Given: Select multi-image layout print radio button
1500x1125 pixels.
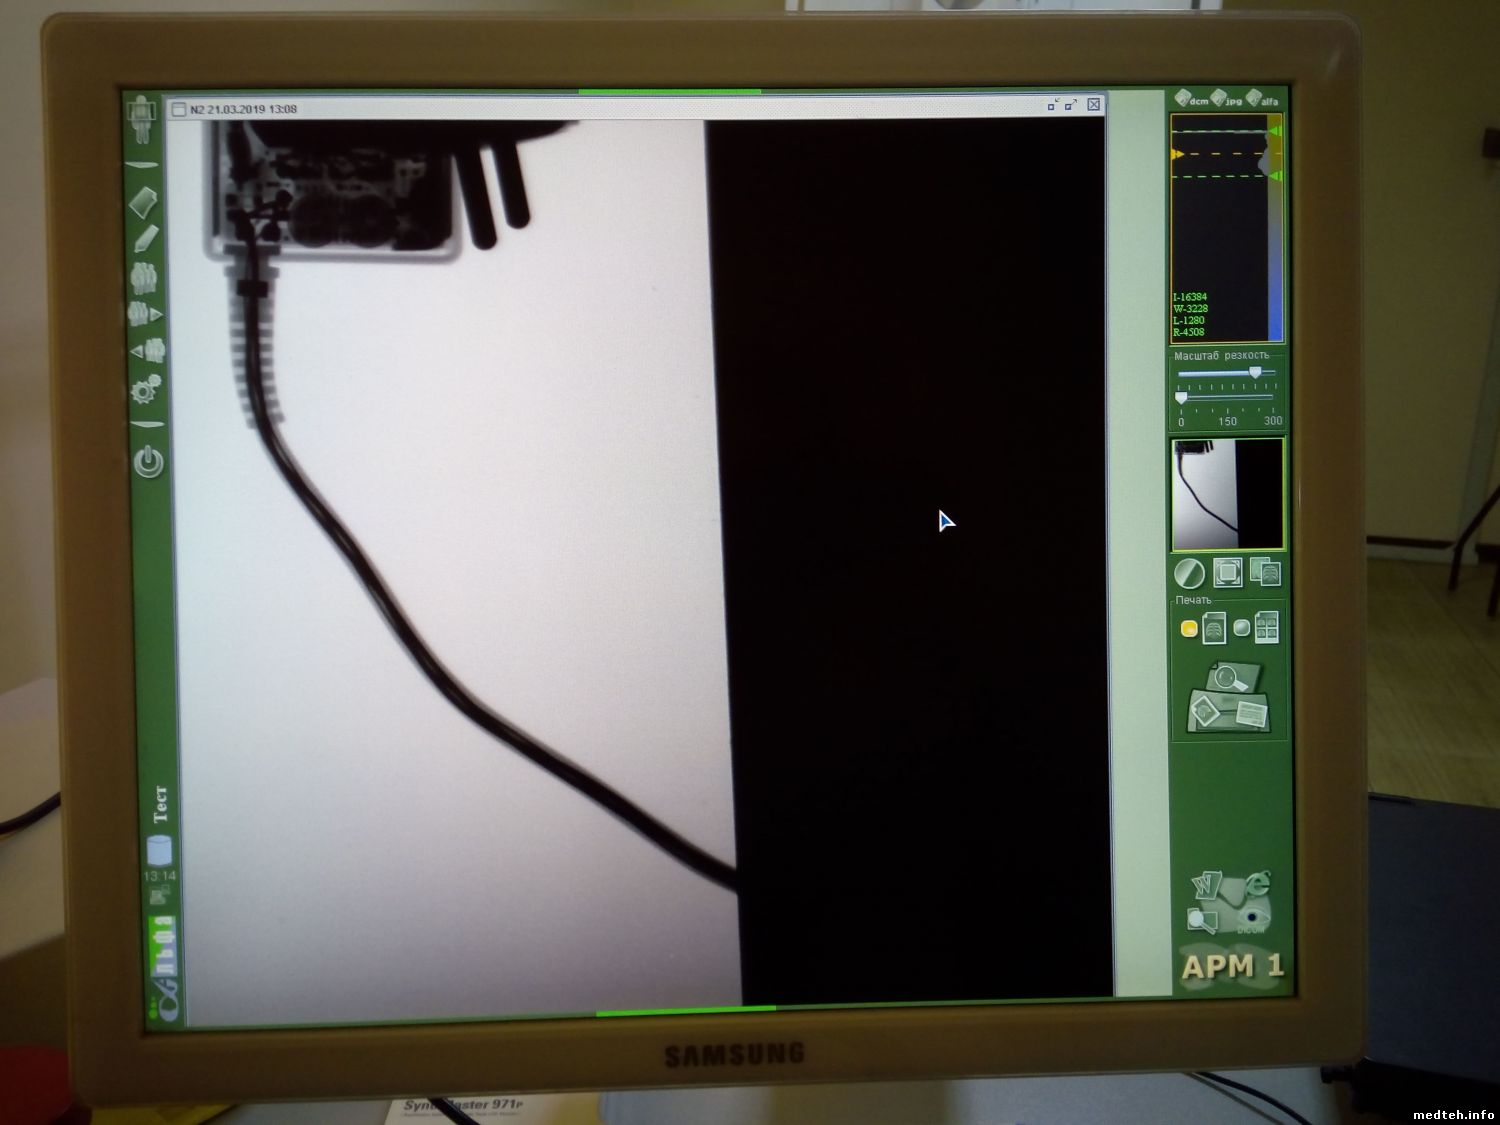Looking at the screenshot, I should click(1242, 628).
